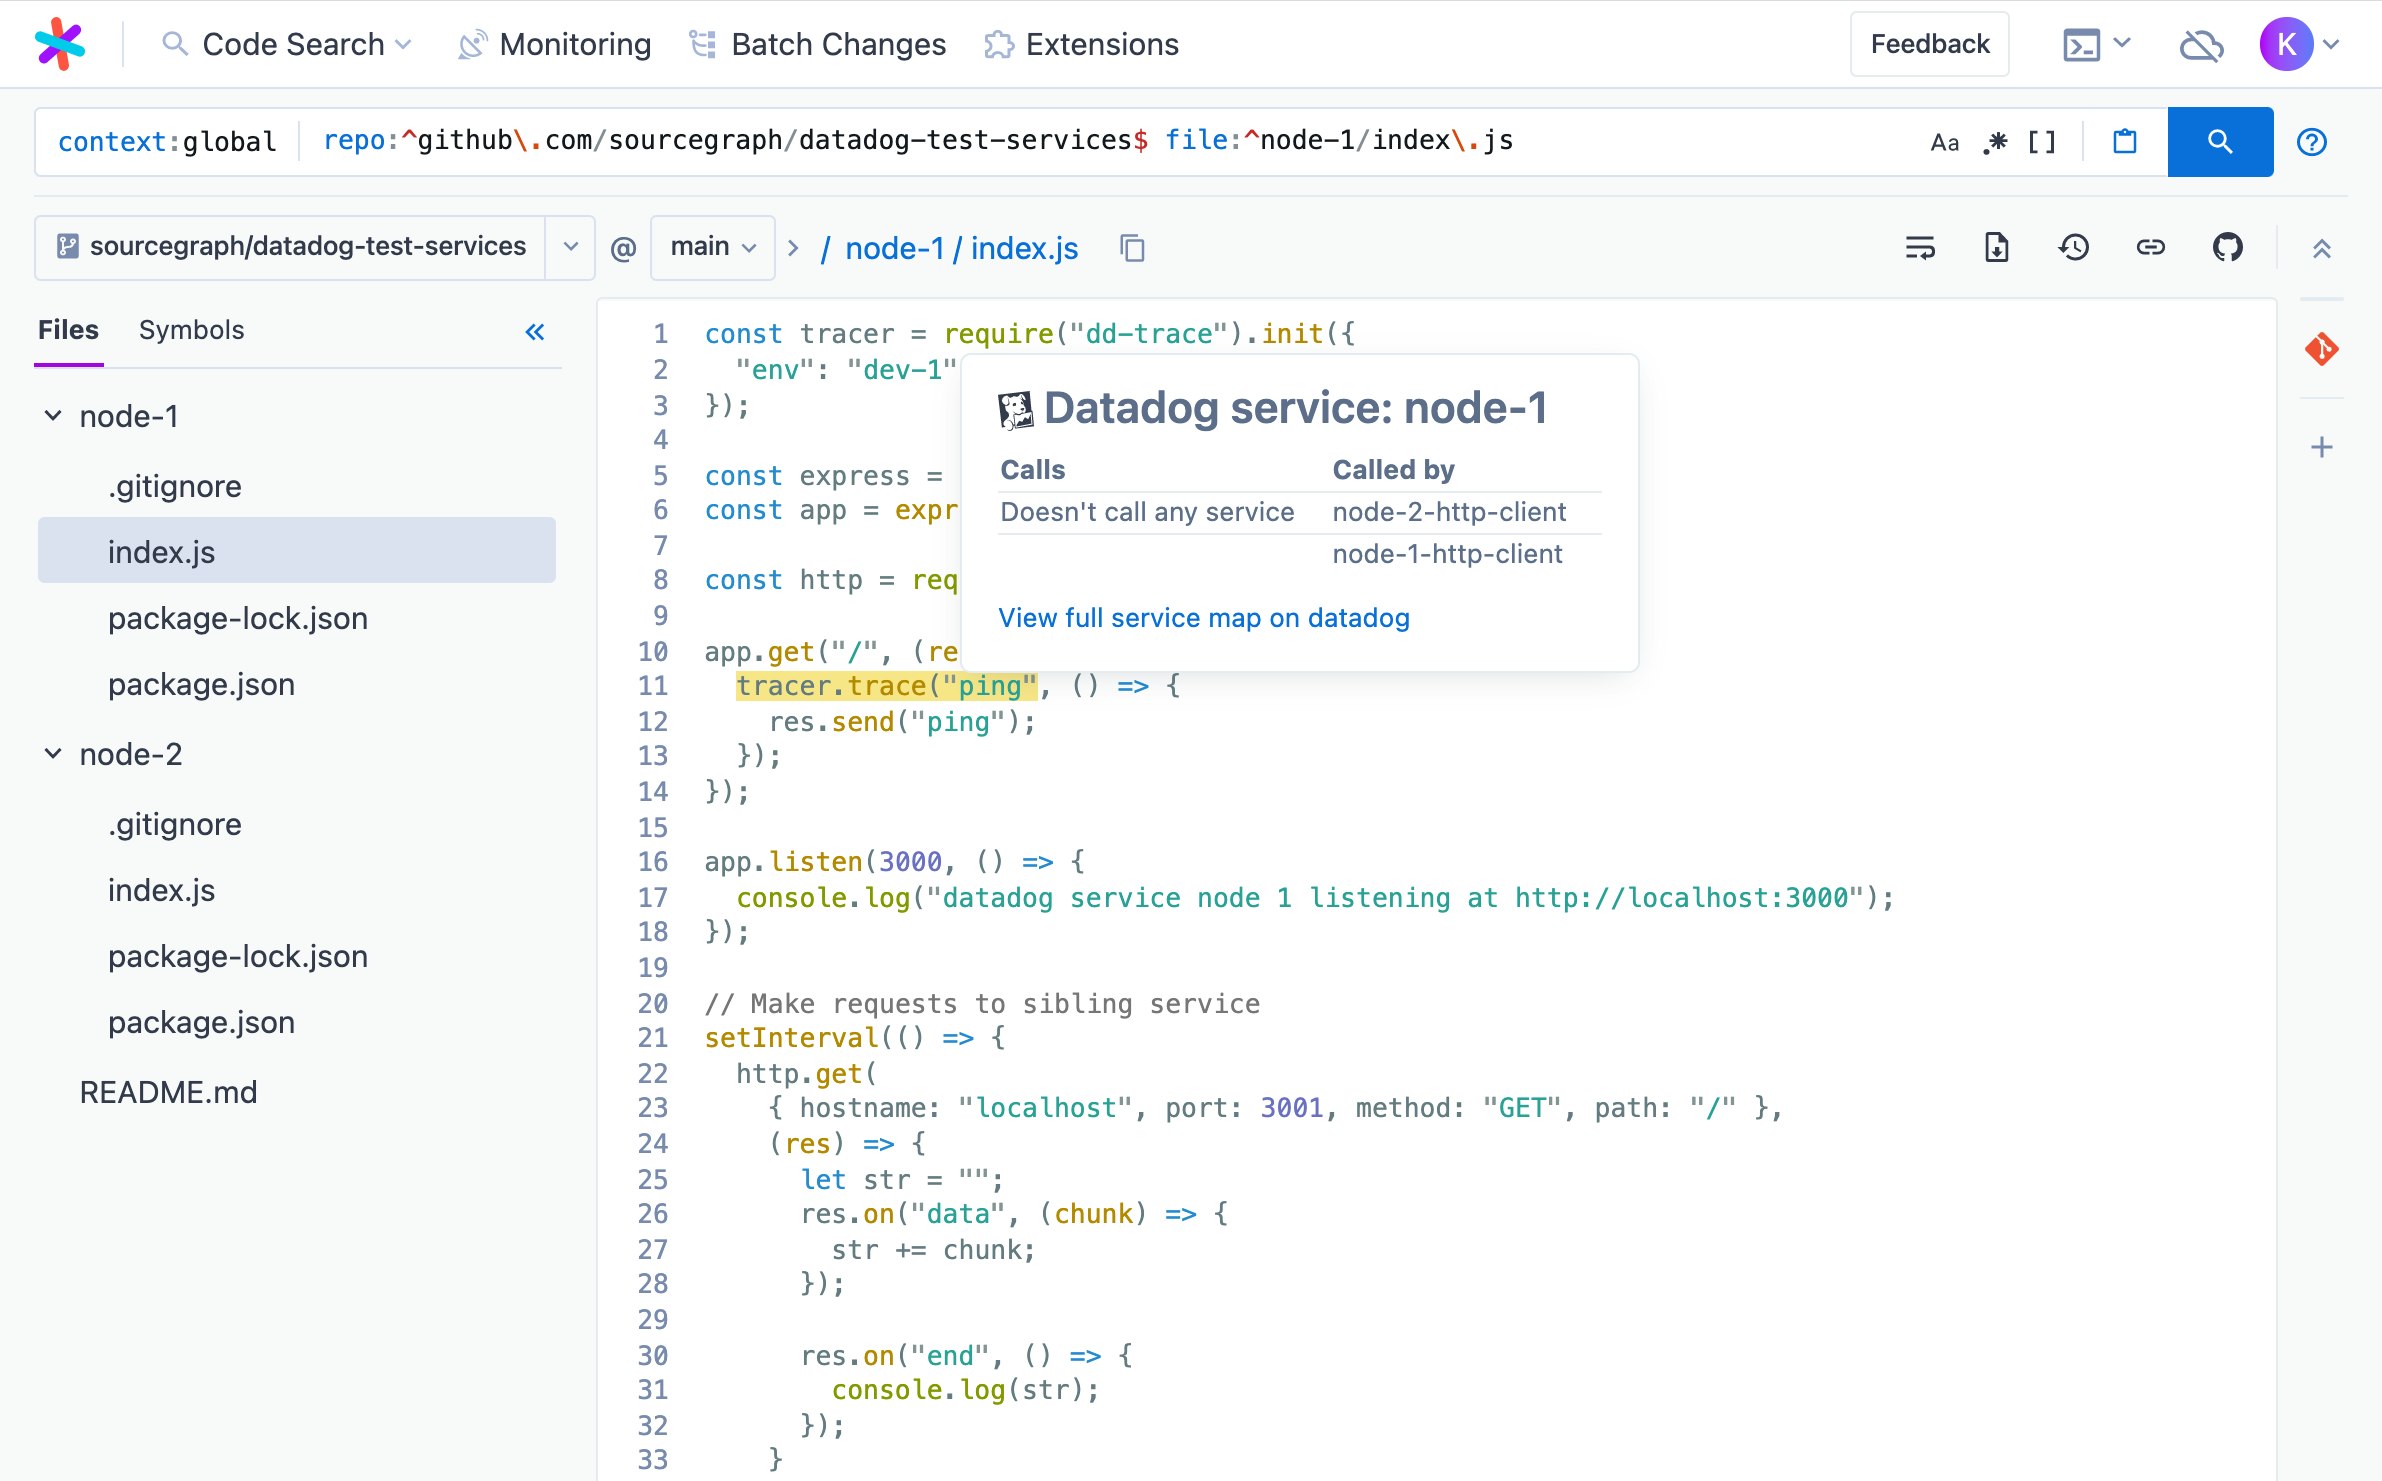Copy the permalink to this file

click(x=2151, y=247)
